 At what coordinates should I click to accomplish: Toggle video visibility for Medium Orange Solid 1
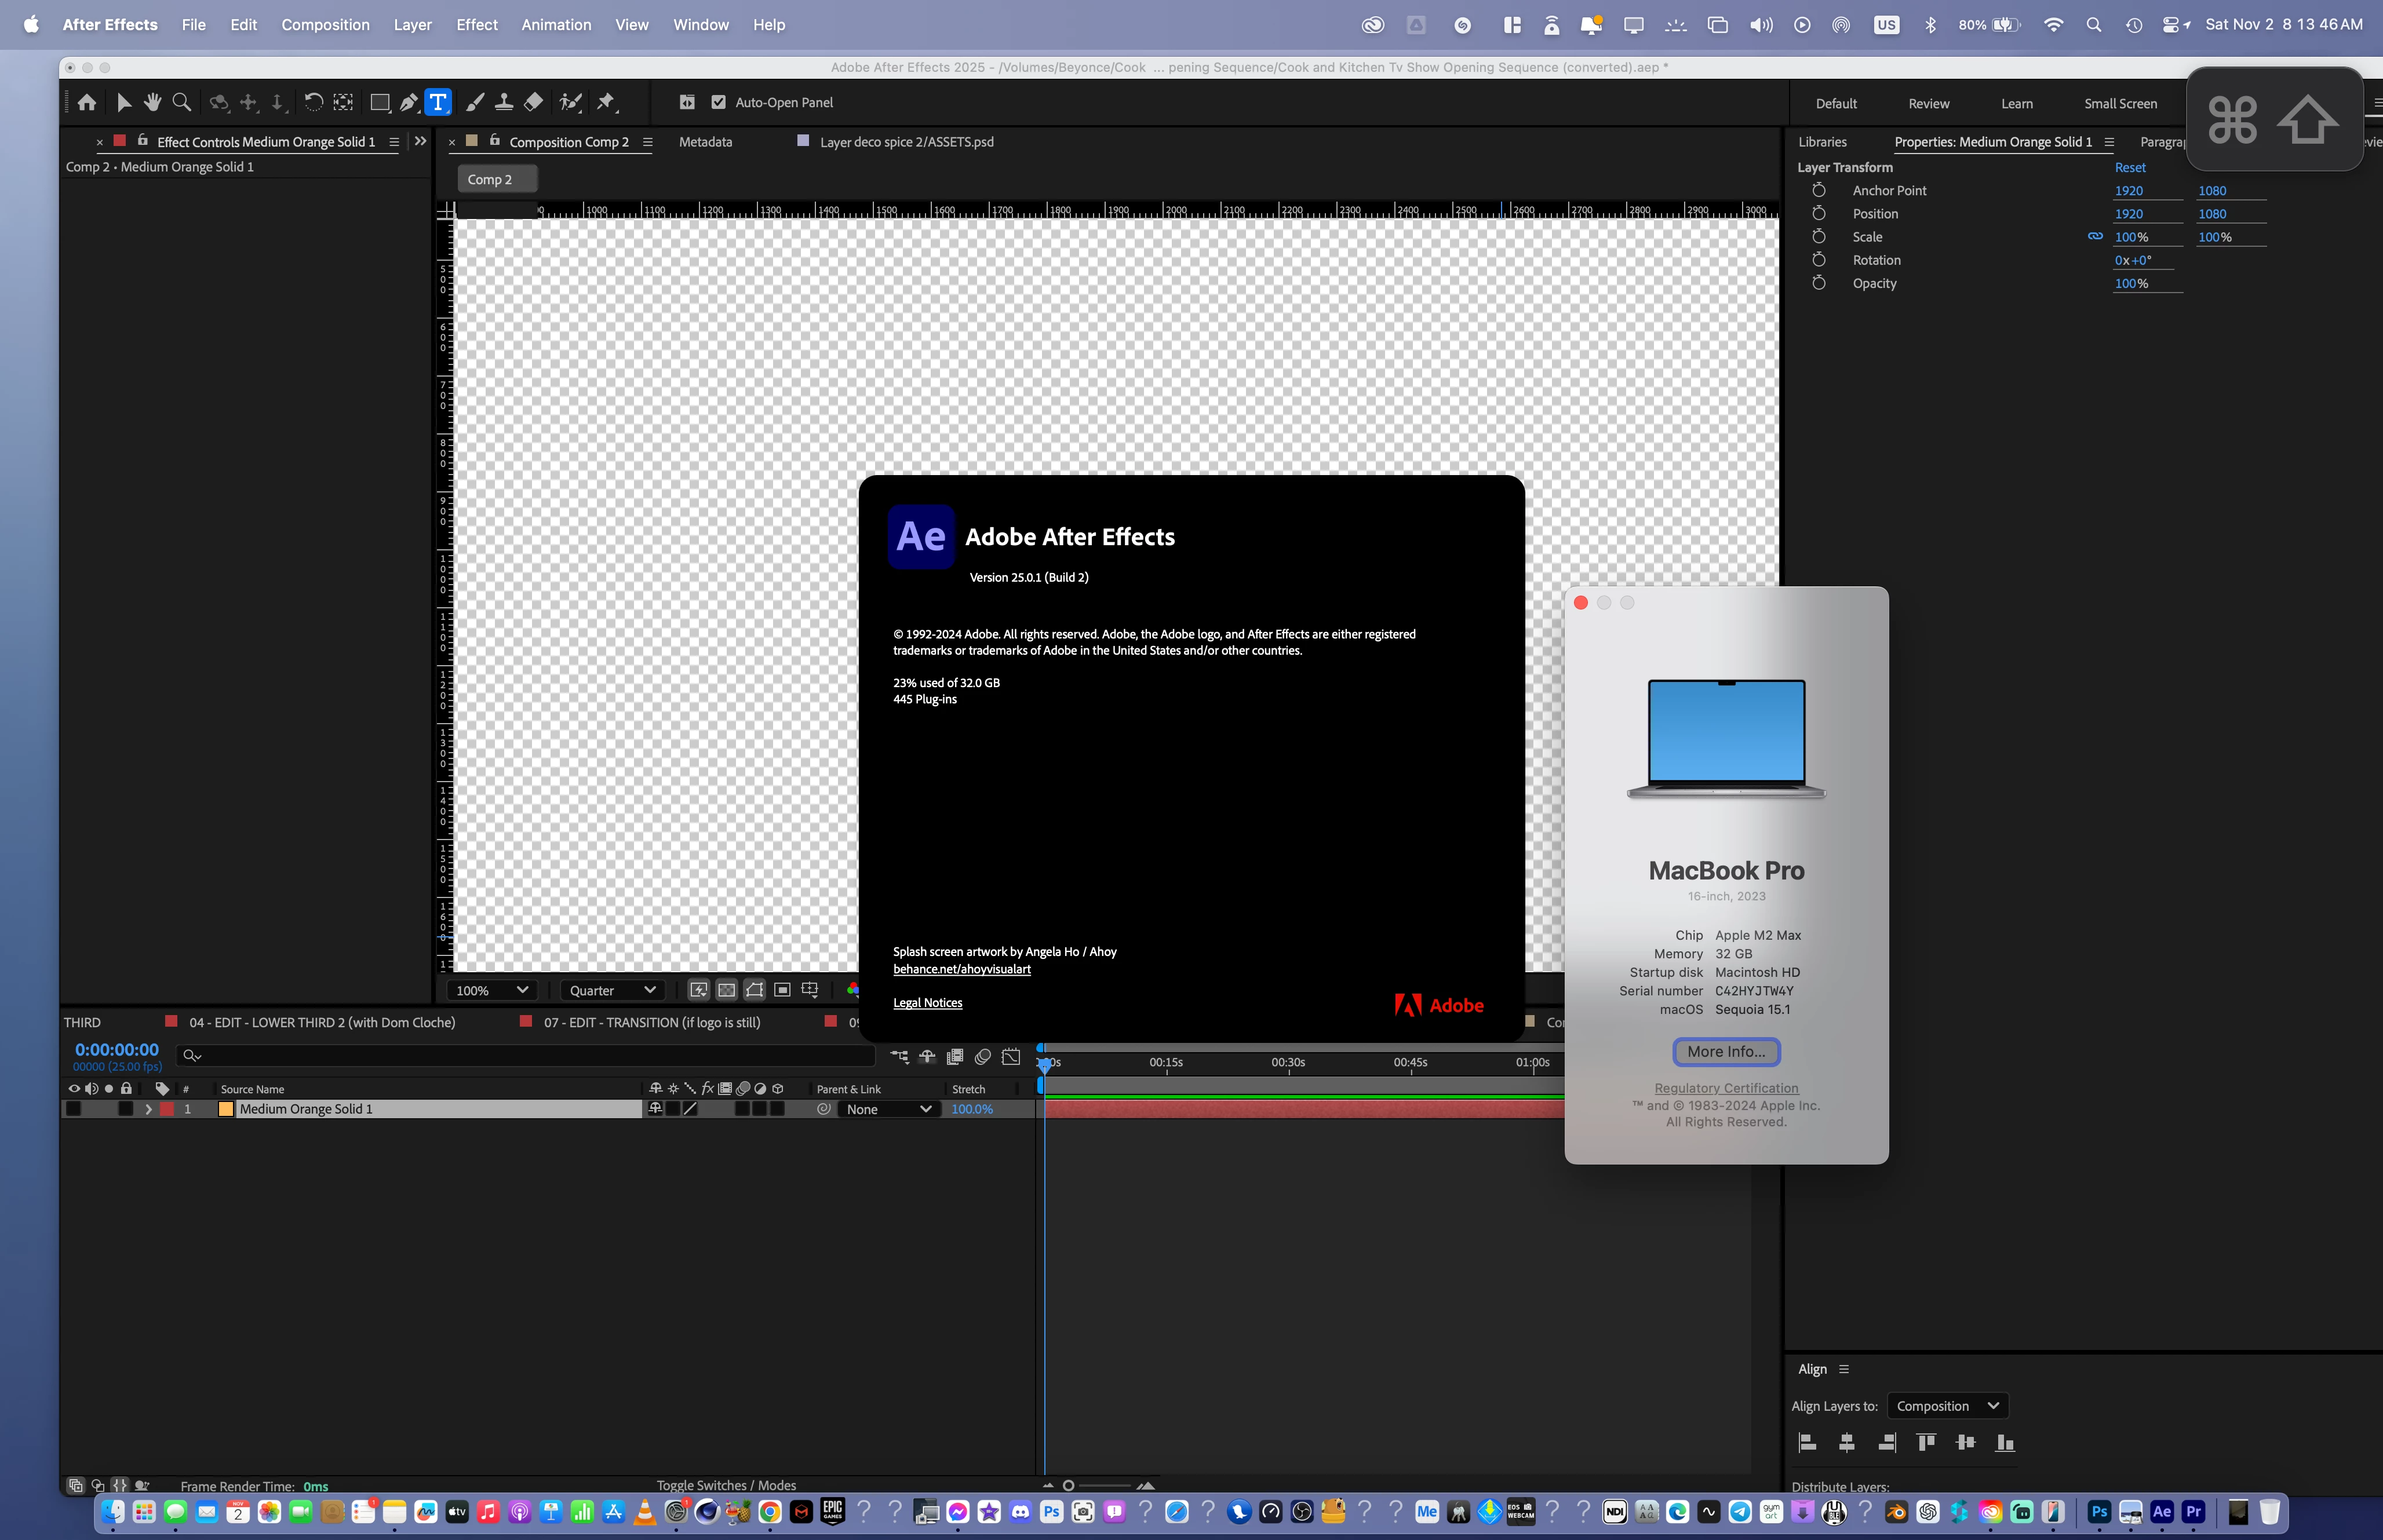(73, 1109)
